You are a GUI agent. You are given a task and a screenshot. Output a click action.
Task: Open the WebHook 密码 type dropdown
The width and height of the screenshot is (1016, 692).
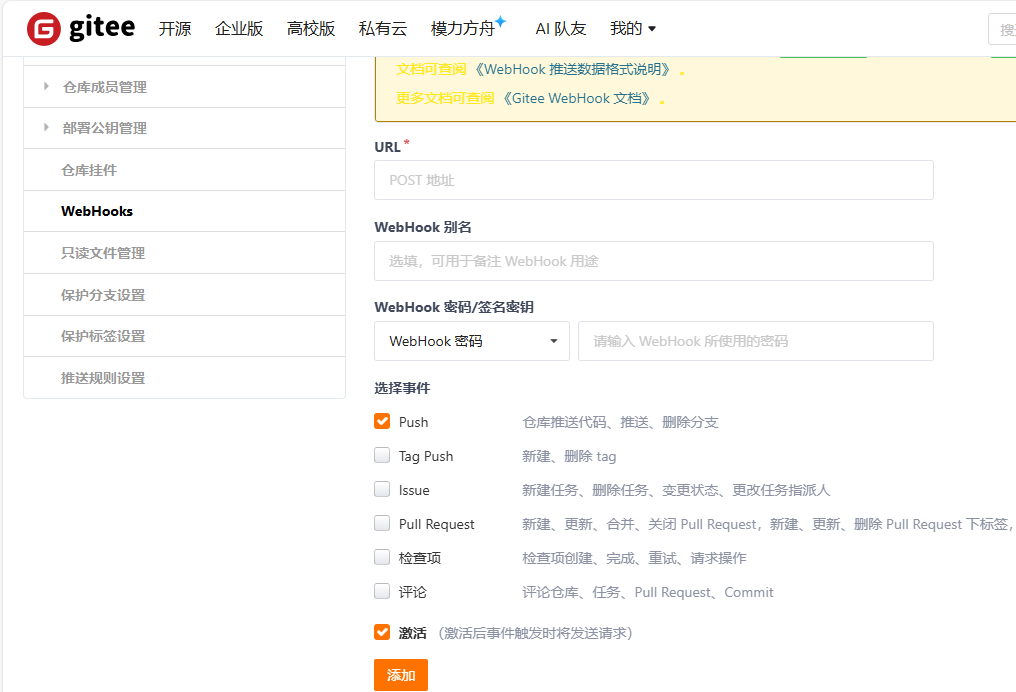(472, 341)
